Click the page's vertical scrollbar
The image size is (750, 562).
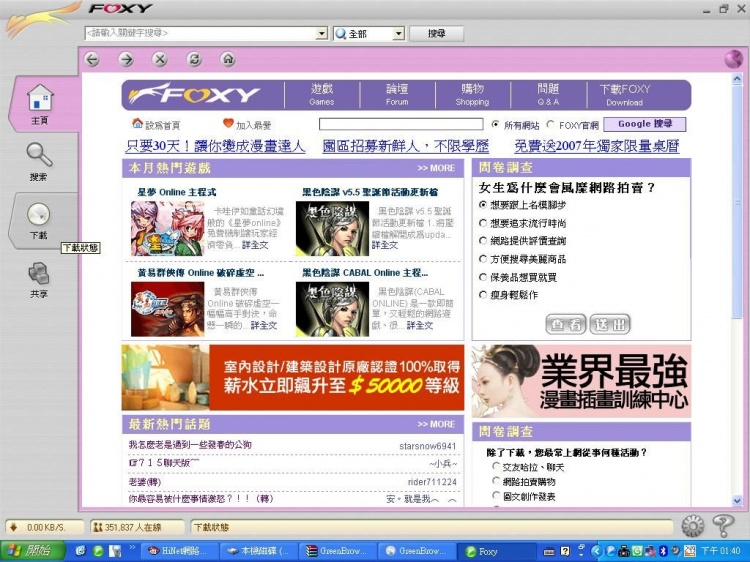coord(738,300)
